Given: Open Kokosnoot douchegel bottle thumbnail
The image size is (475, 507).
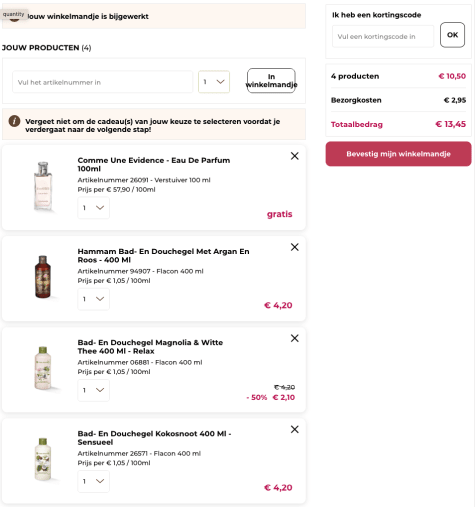Looking at the screenshot, I should (x=43, y=459).
